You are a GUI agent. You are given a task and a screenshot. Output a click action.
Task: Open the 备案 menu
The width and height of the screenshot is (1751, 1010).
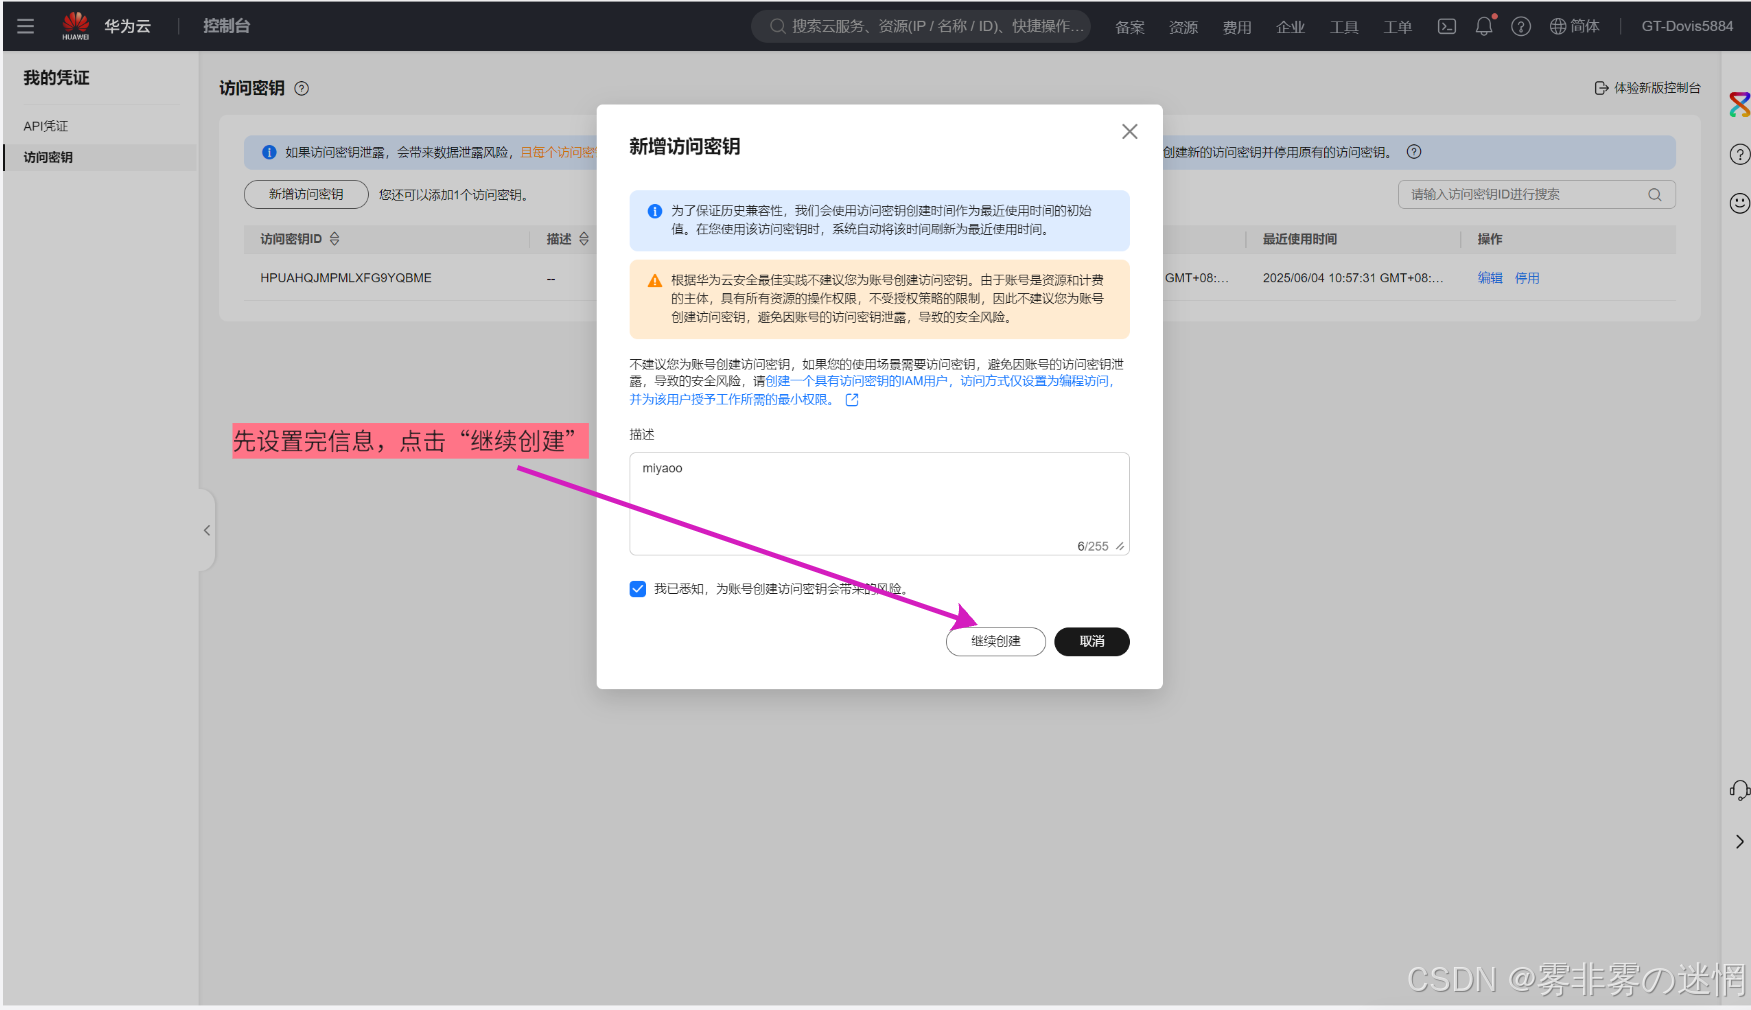click(1130, 27)
